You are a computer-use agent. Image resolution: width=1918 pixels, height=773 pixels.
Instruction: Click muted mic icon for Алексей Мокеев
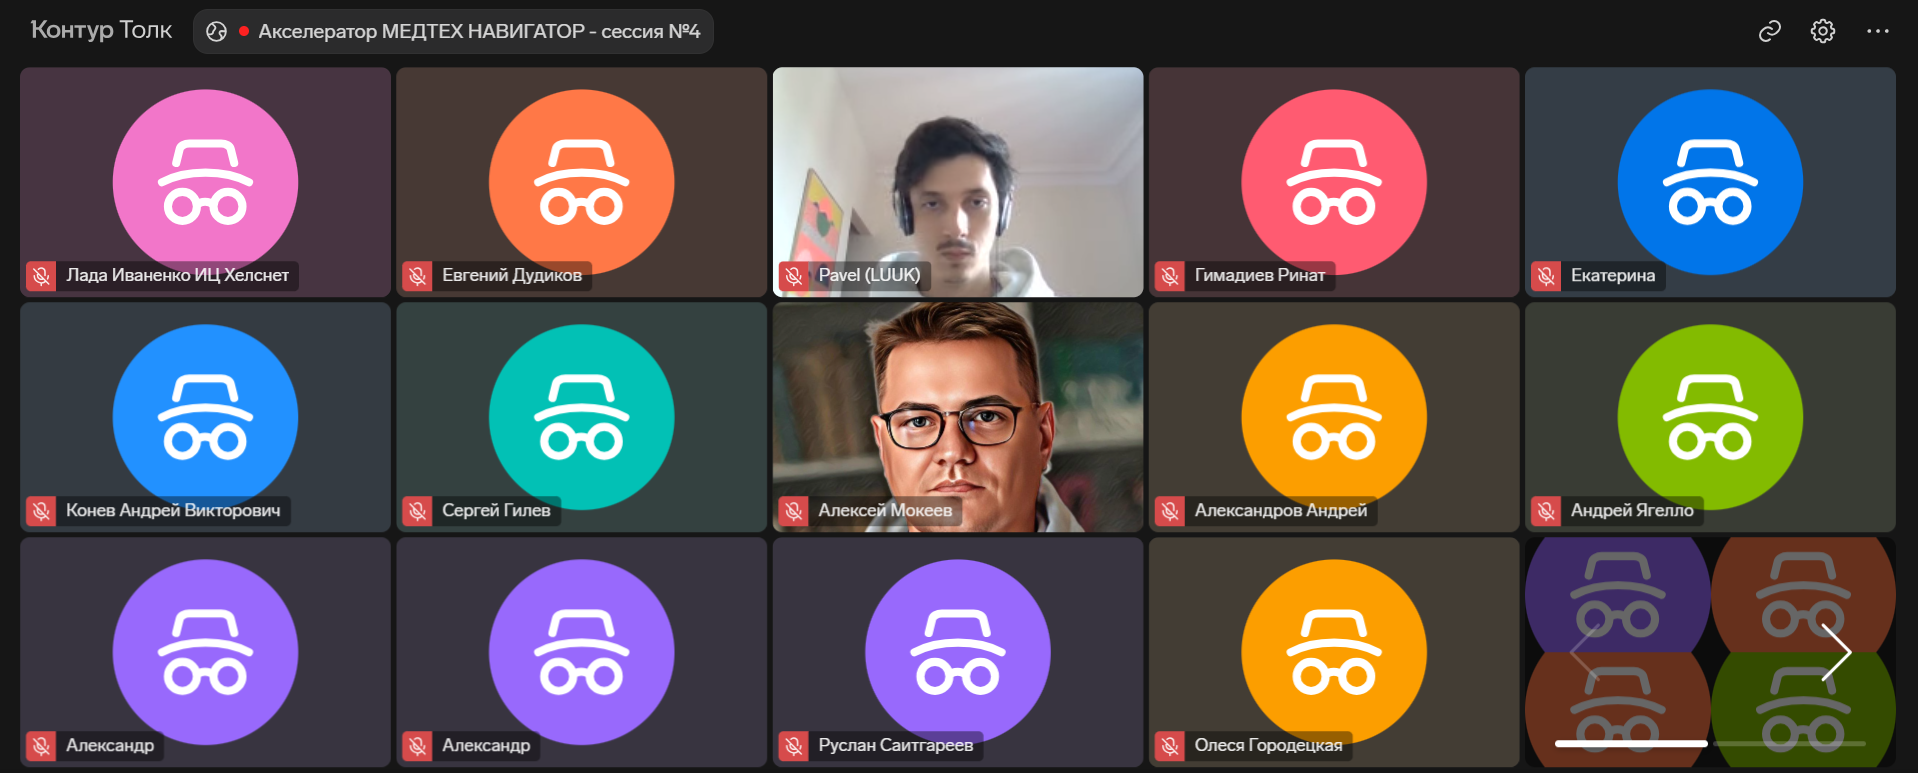point(794,511)
